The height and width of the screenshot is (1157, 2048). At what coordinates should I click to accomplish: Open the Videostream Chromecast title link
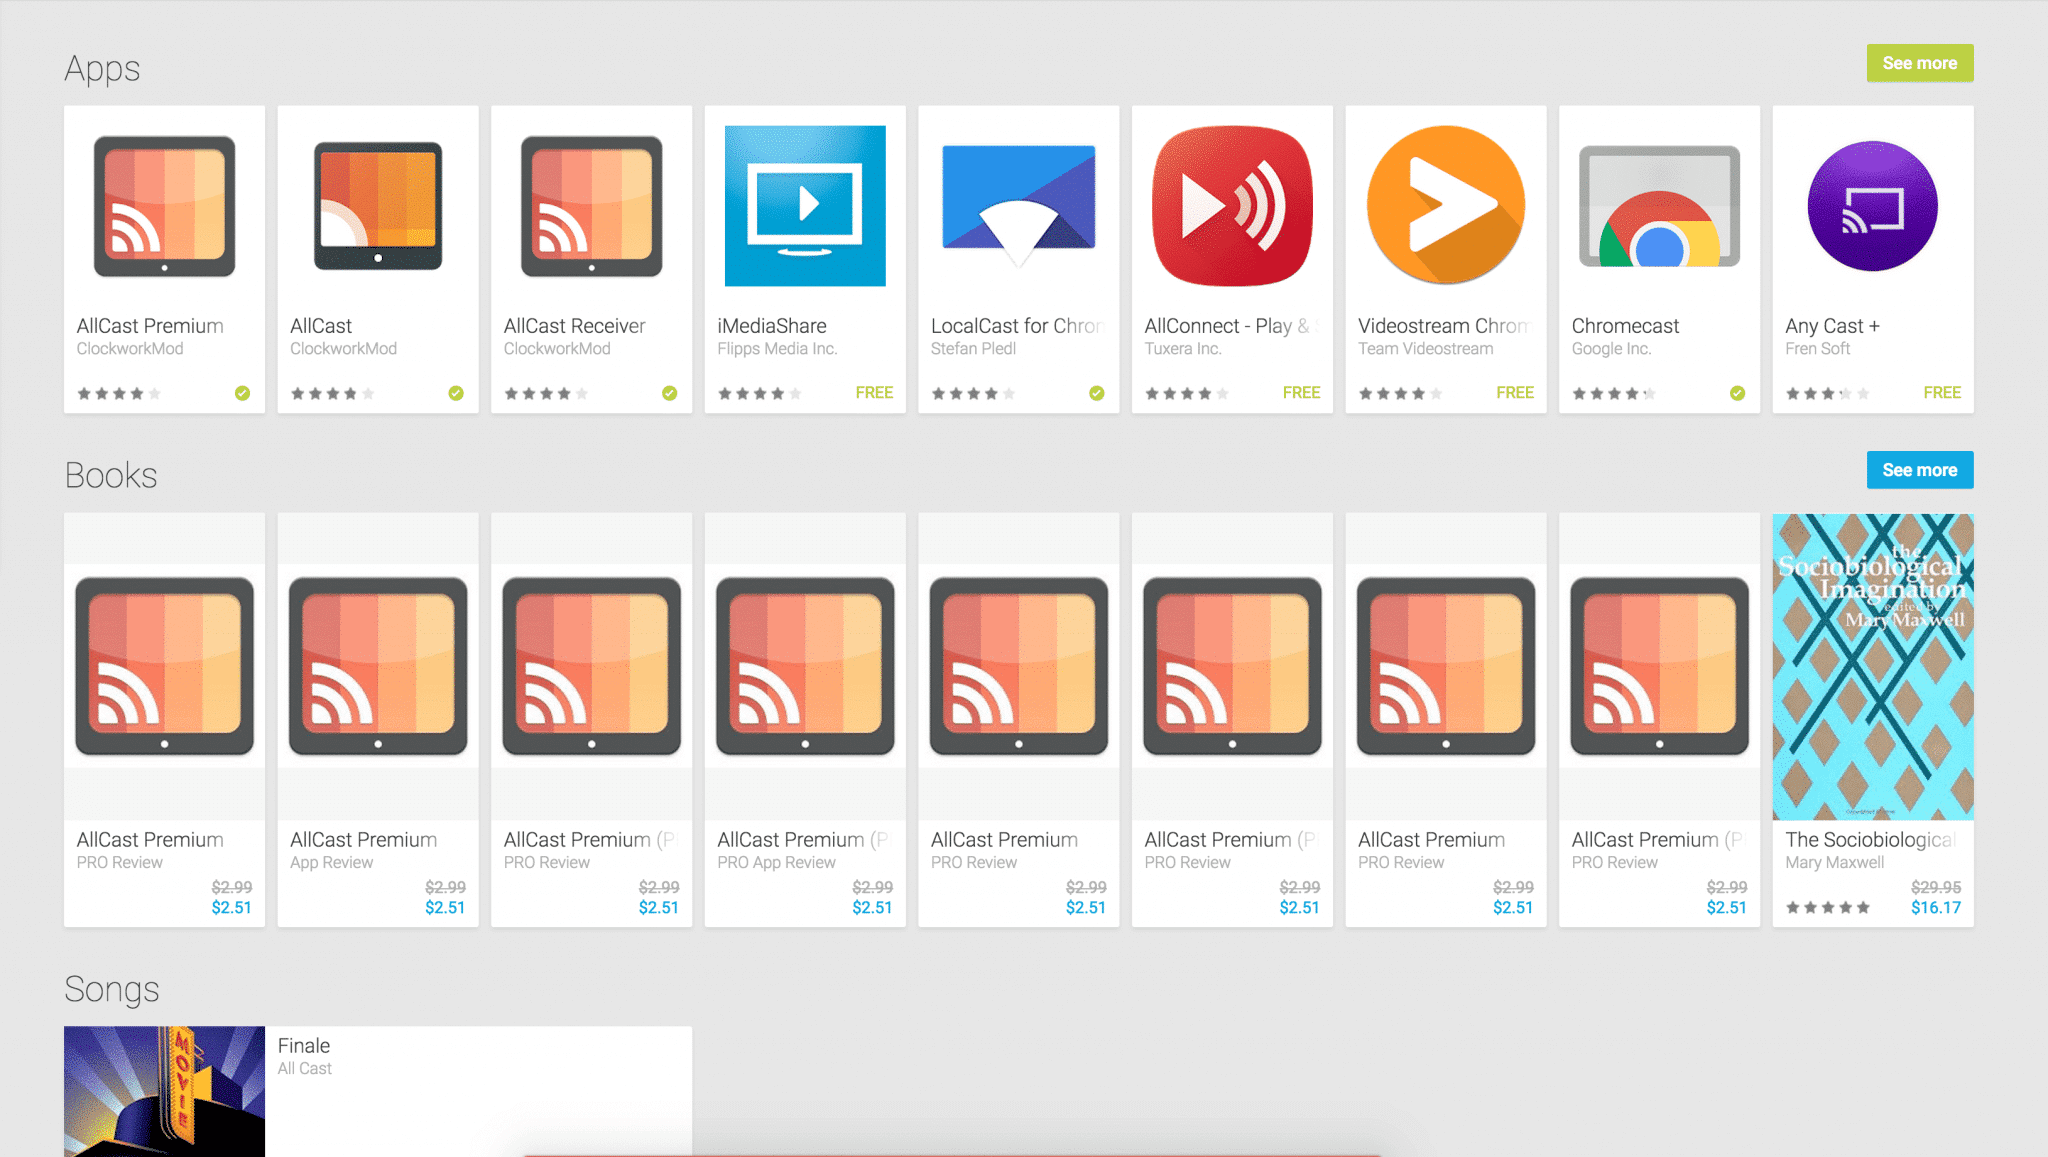tap(1444, 326)
